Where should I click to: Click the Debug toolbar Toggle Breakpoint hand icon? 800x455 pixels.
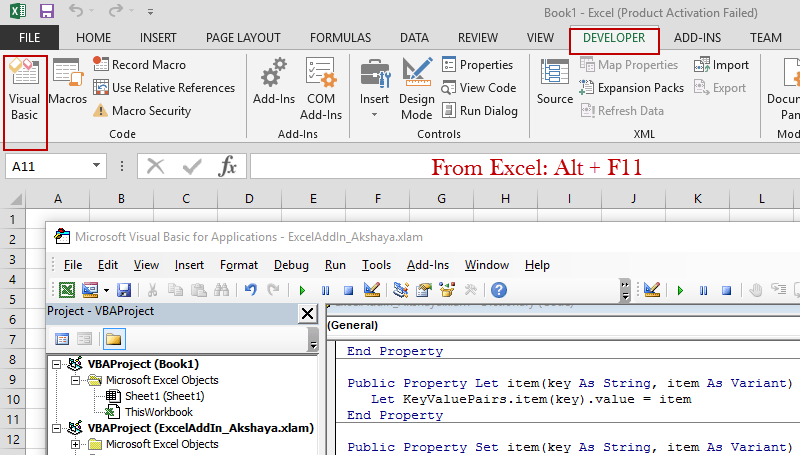tap(755, 290)
